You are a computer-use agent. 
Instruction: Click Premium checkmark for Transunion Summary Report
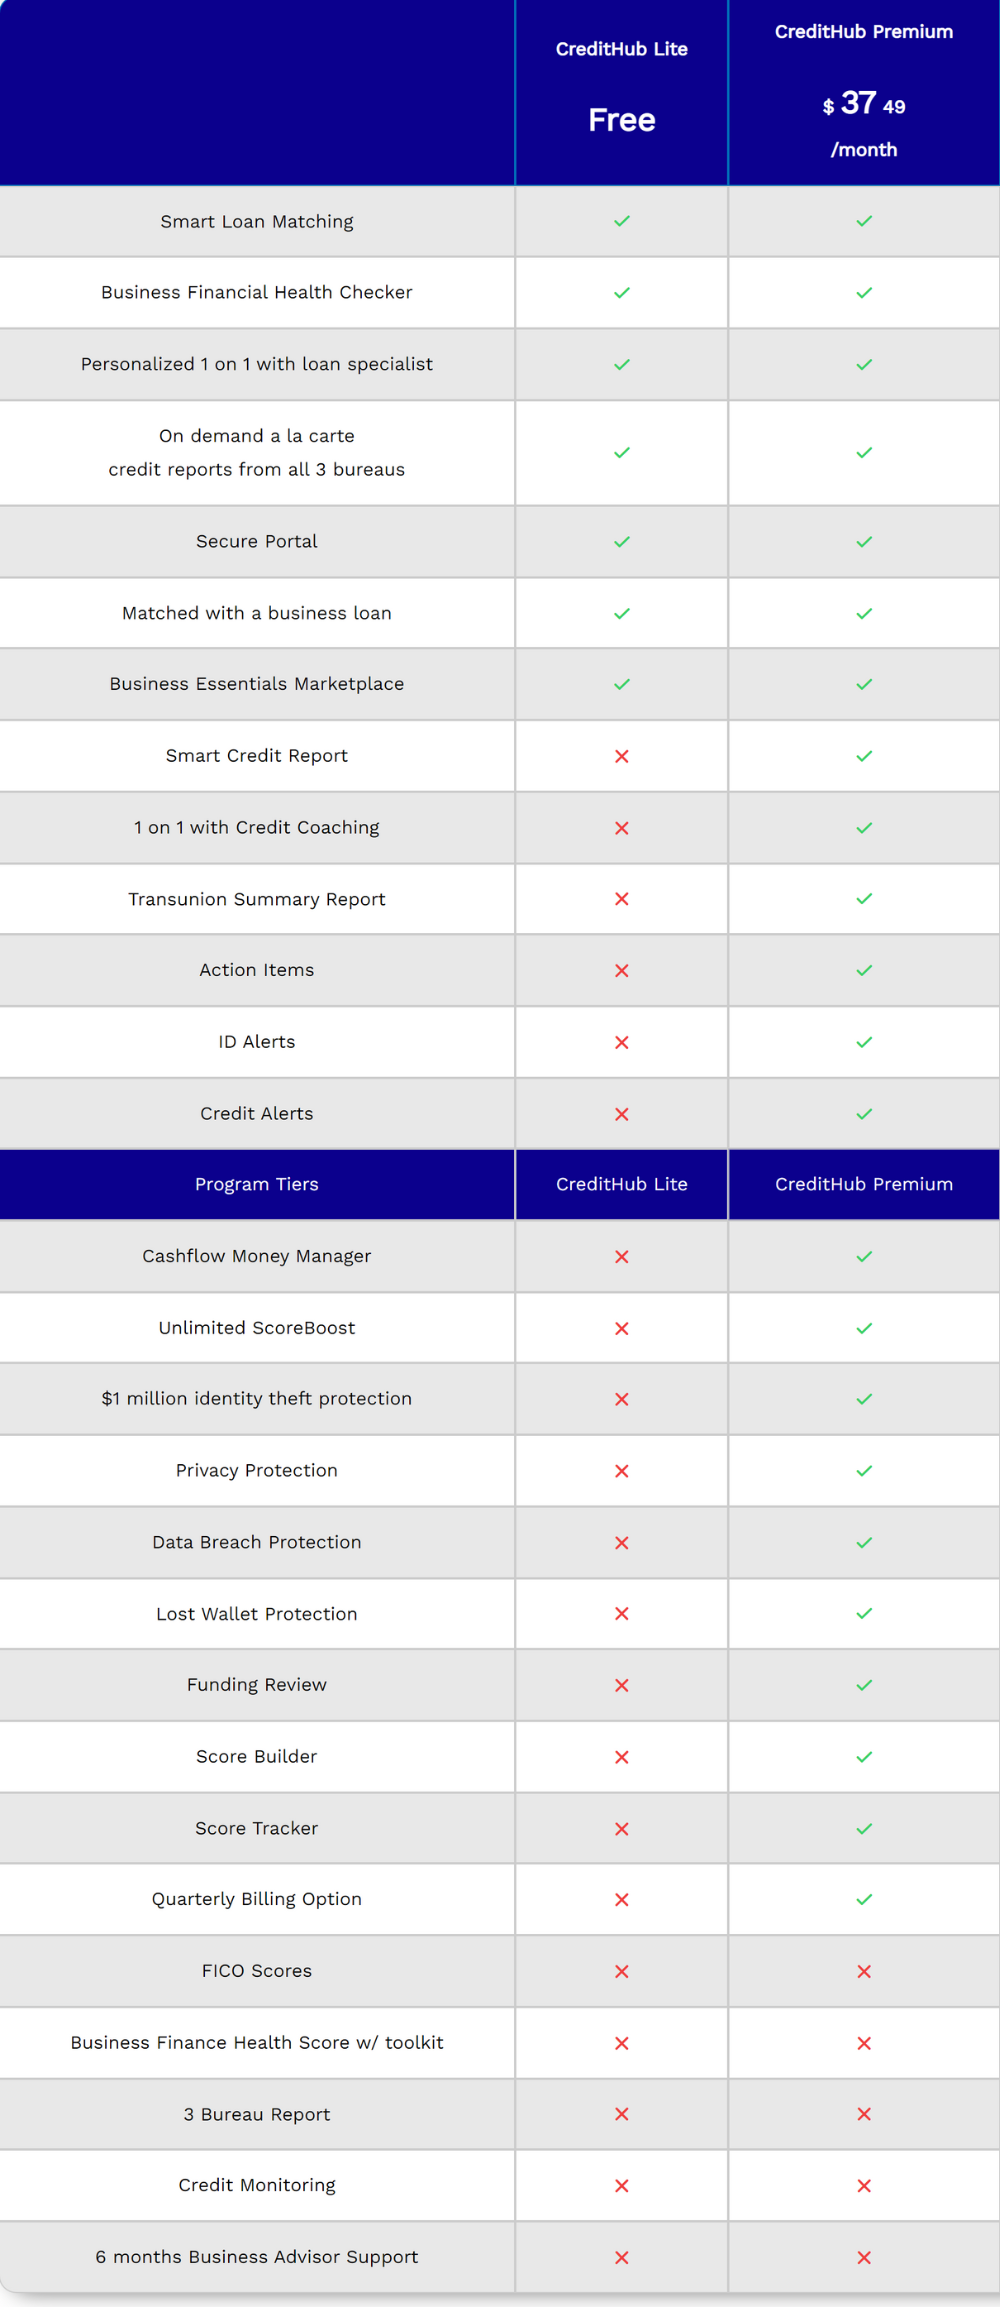click(864, 899)
